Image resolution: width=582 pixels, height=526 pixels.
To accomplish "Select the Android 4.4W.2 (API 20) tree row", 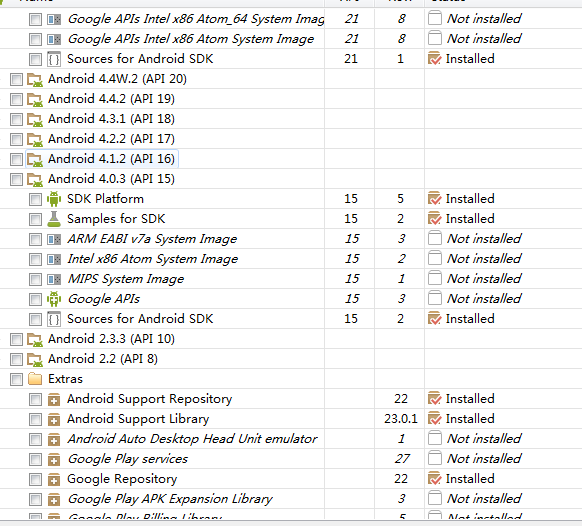I will [117, 79].
